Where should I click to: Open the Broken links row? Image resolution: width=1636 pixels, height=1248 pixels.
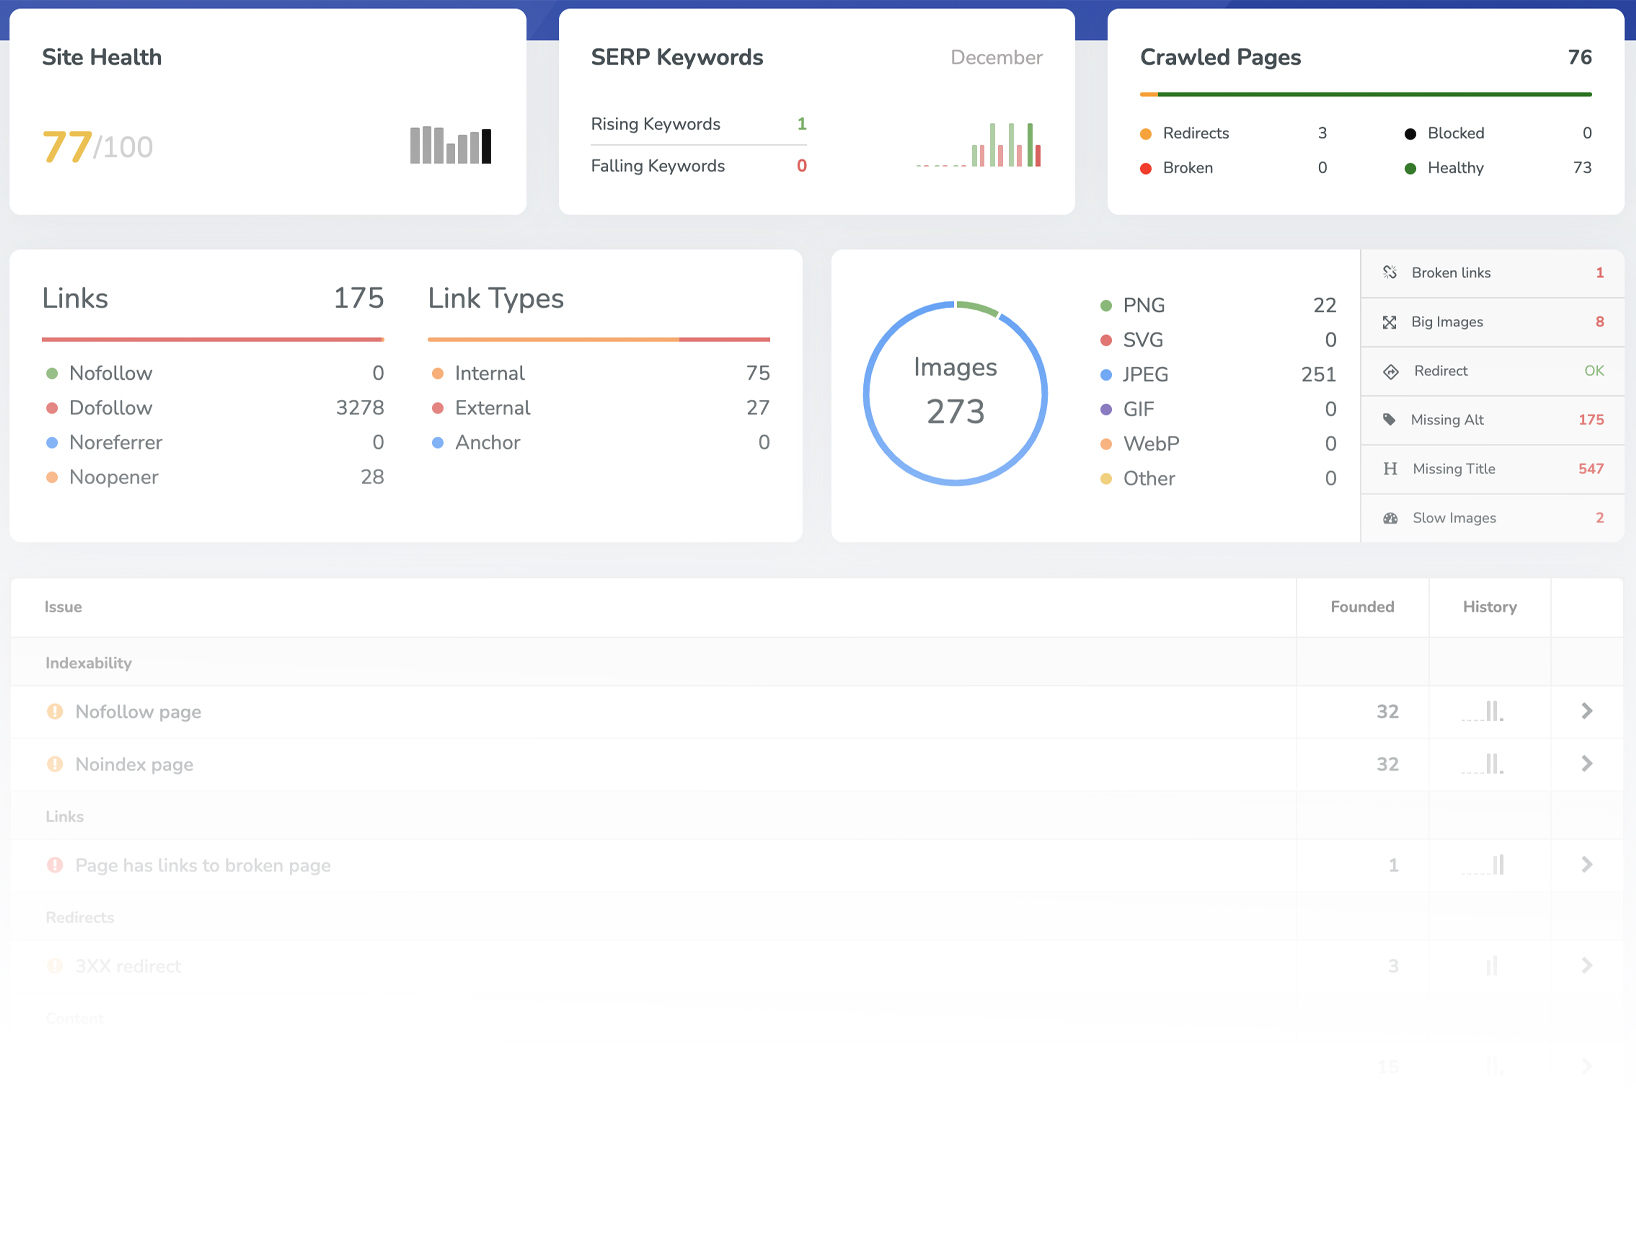click(1492, 273)
